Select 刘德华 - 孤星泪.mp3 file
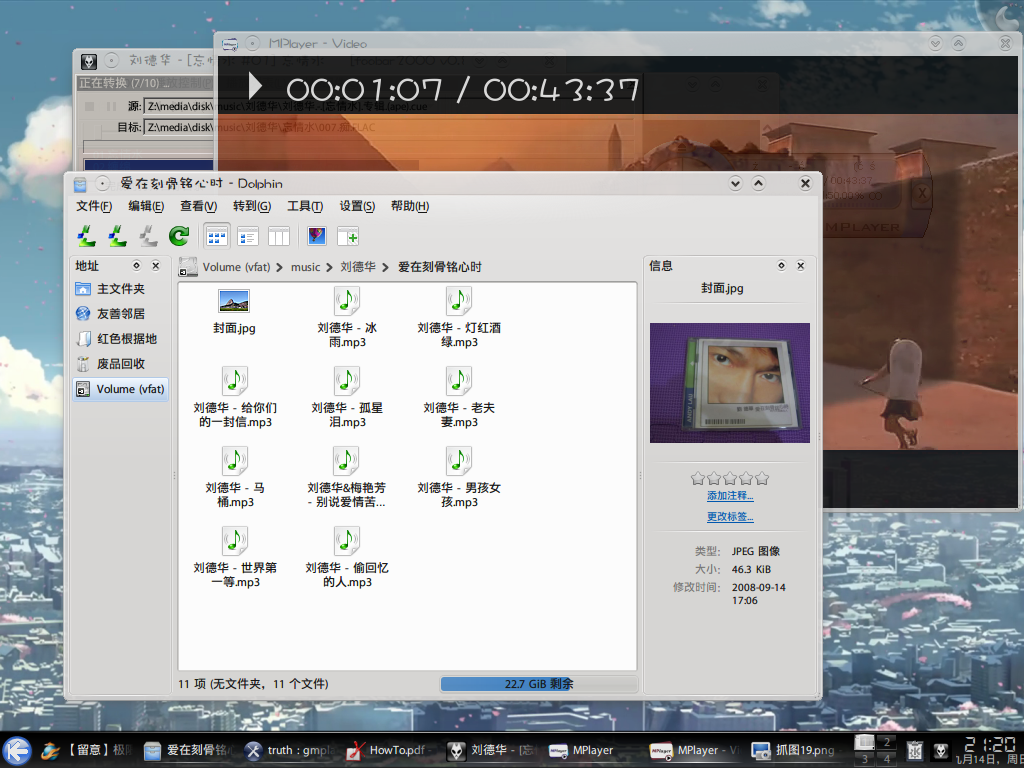The height and width of the screenshot is (768, 1024). coord(347,398)
